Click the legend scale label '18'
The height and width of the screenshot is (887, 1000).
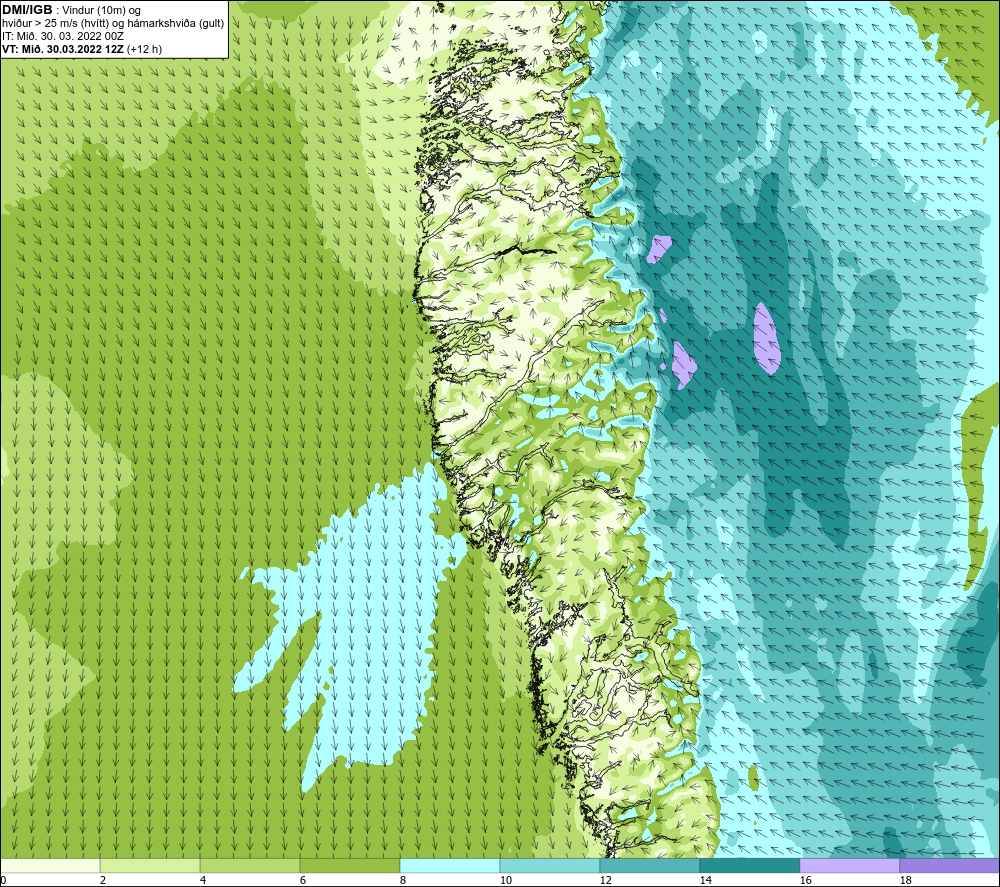(906, 880)
